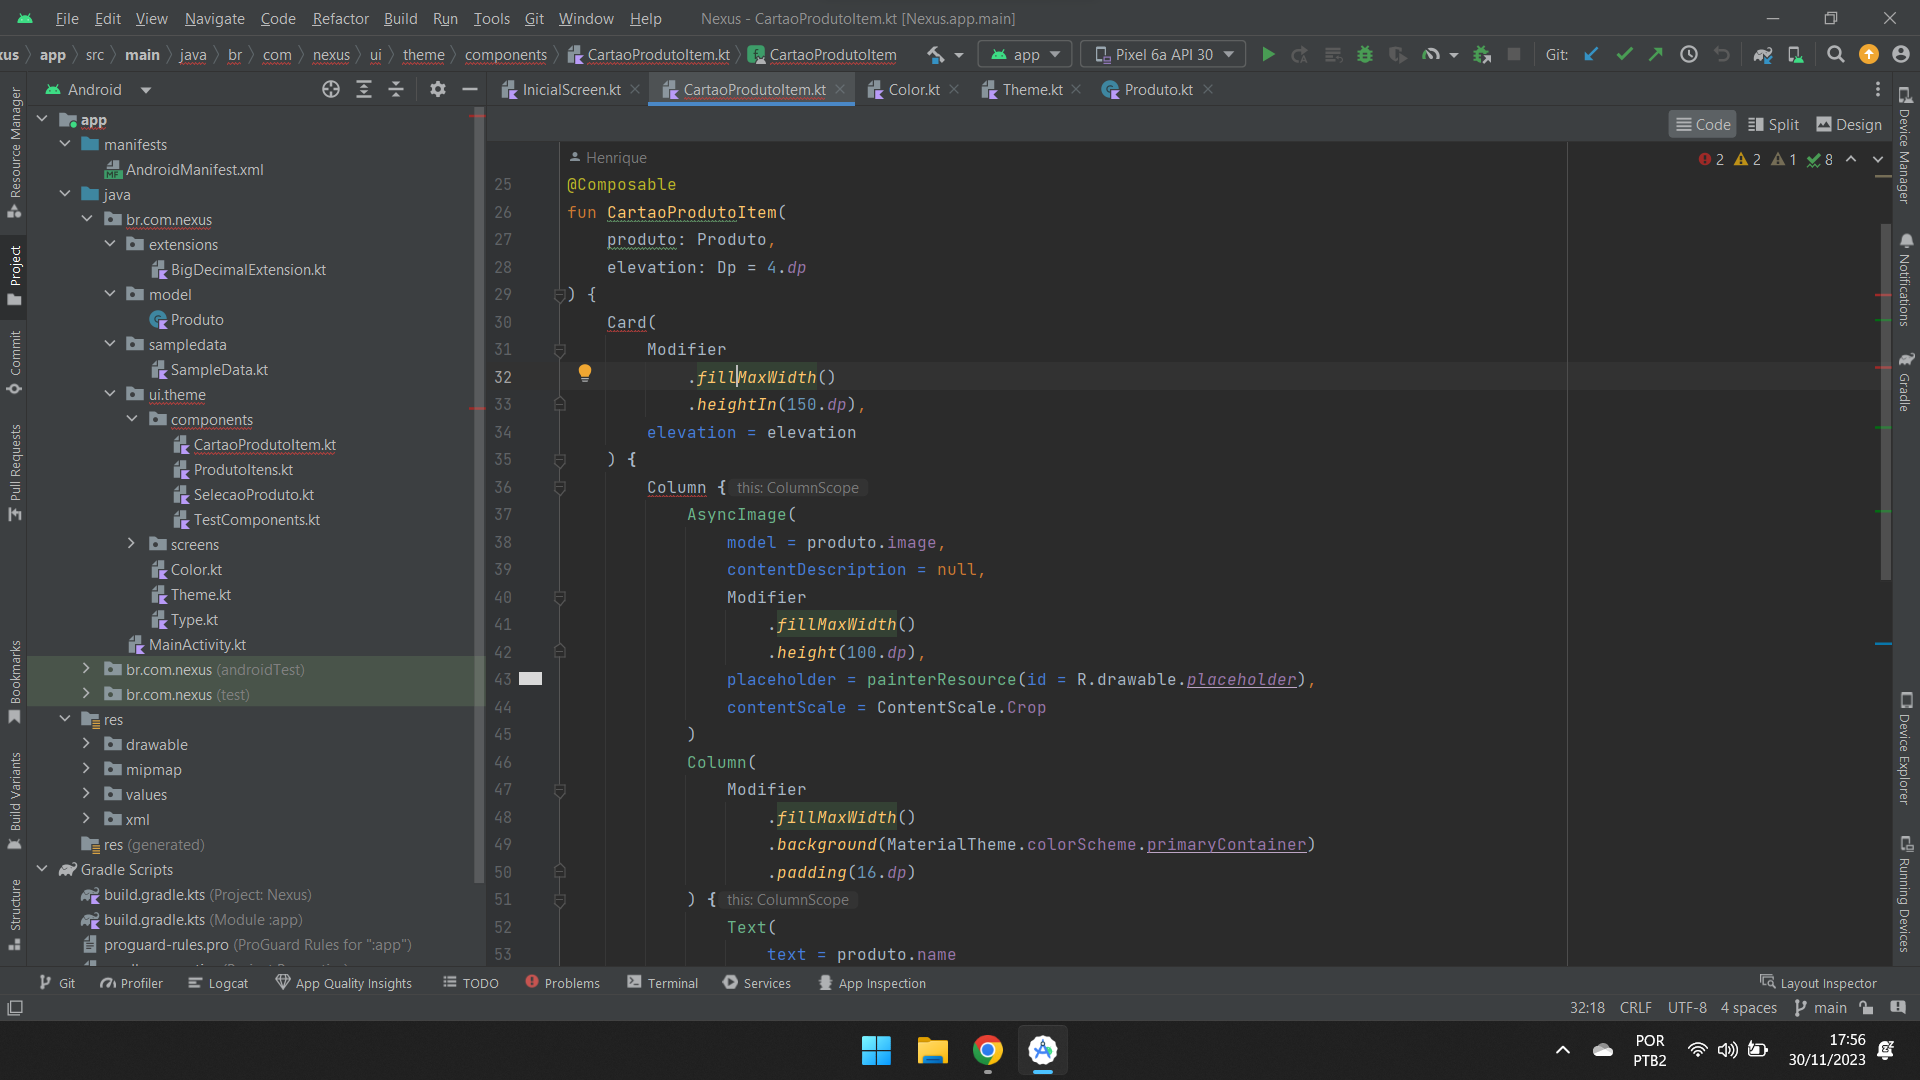Toggle the Pull Requests tool window
1920x1080 pixels.
[x=15, y=472]
